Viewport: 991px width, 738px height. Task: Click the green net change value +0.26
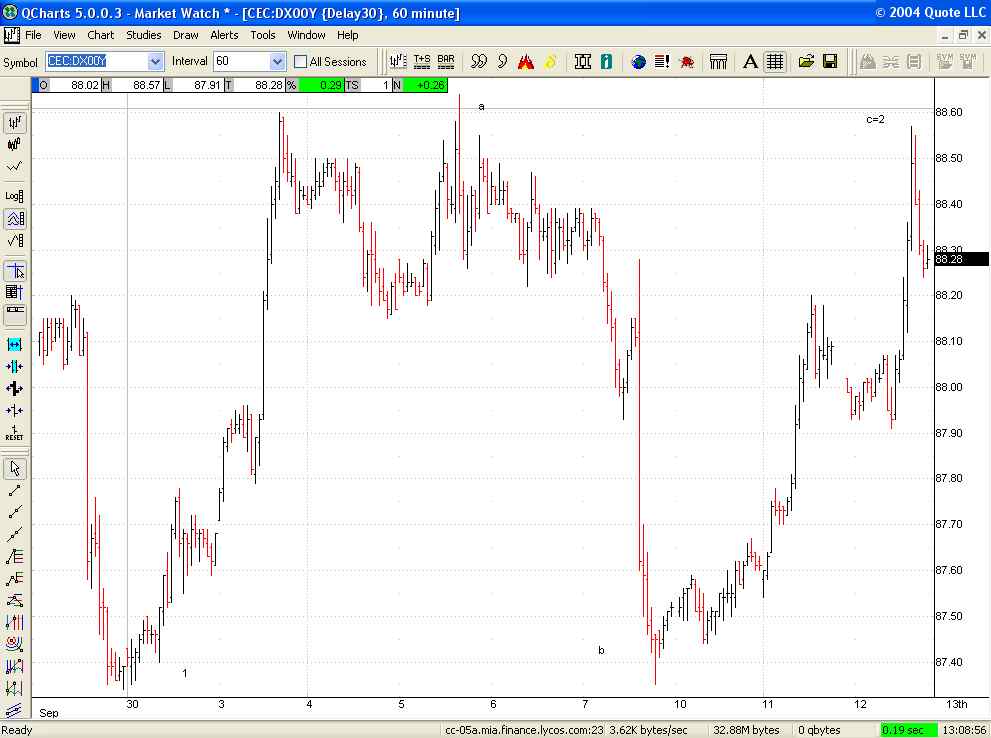pyautogui.click(x=425, y=85)
